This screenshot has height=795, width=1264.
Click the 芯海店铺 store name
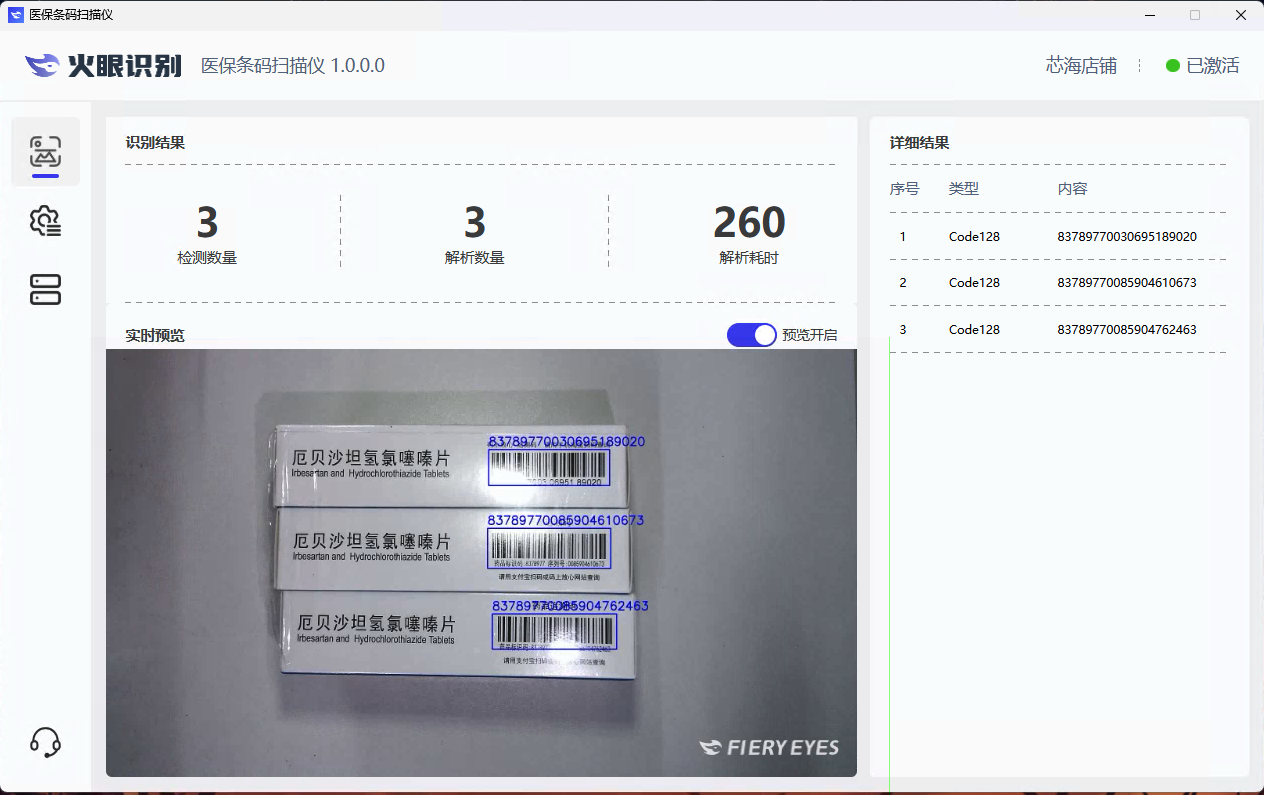pyautogui.click(x=1081, y=66)
